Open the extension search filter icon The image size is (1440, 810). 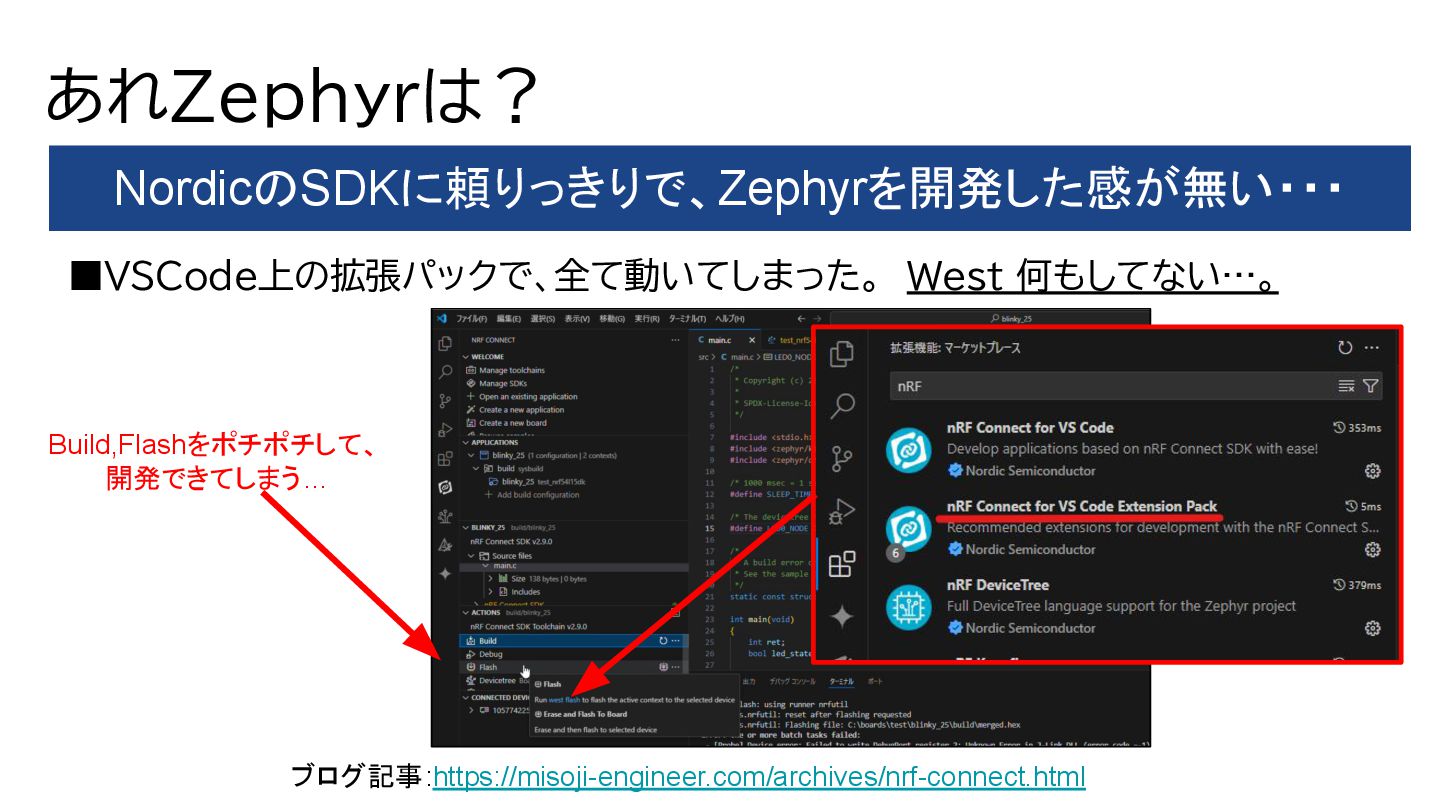pyautogui.click(x=1371, y=386)
